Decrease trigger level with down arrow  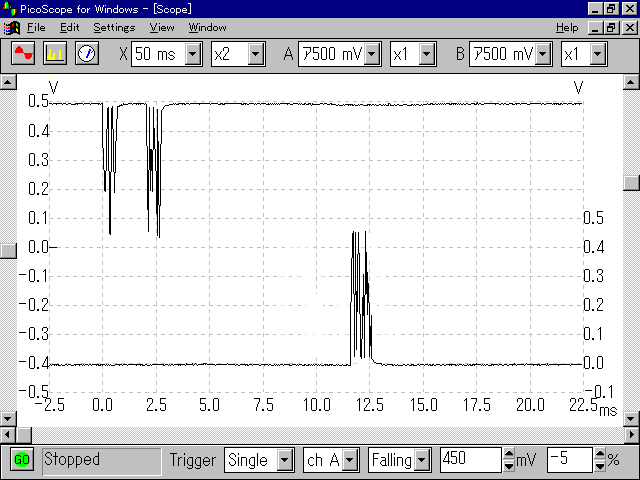click(x=509, y=466)
